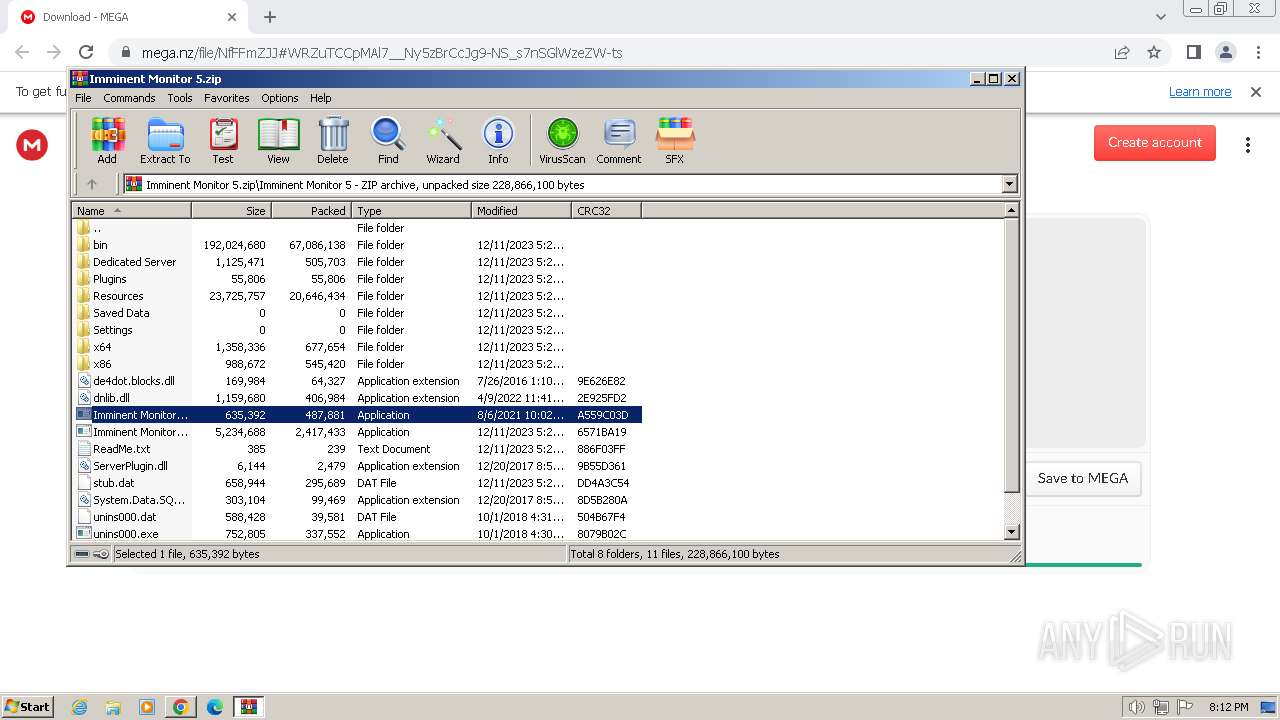
Task: Select the ServerPlugin.dll row
Action: click(358, 466)
